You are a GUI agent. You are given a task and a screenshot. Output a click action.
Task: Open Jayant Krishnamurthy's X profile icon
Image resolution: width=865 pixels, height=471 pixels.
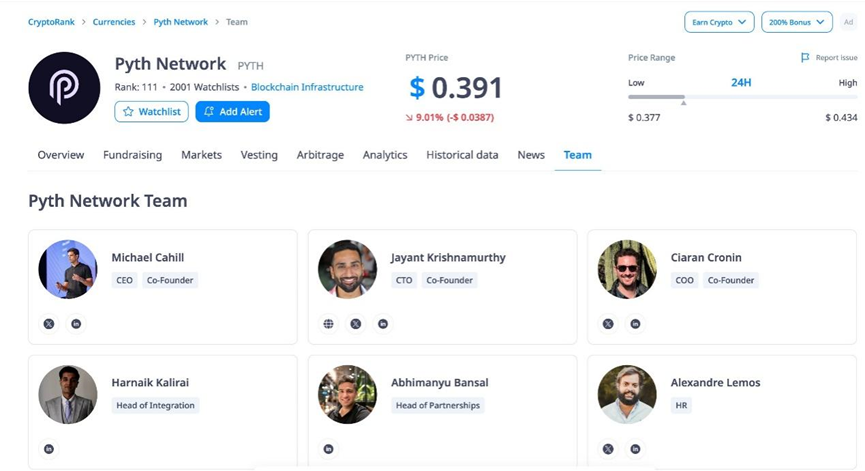point(356,324)
